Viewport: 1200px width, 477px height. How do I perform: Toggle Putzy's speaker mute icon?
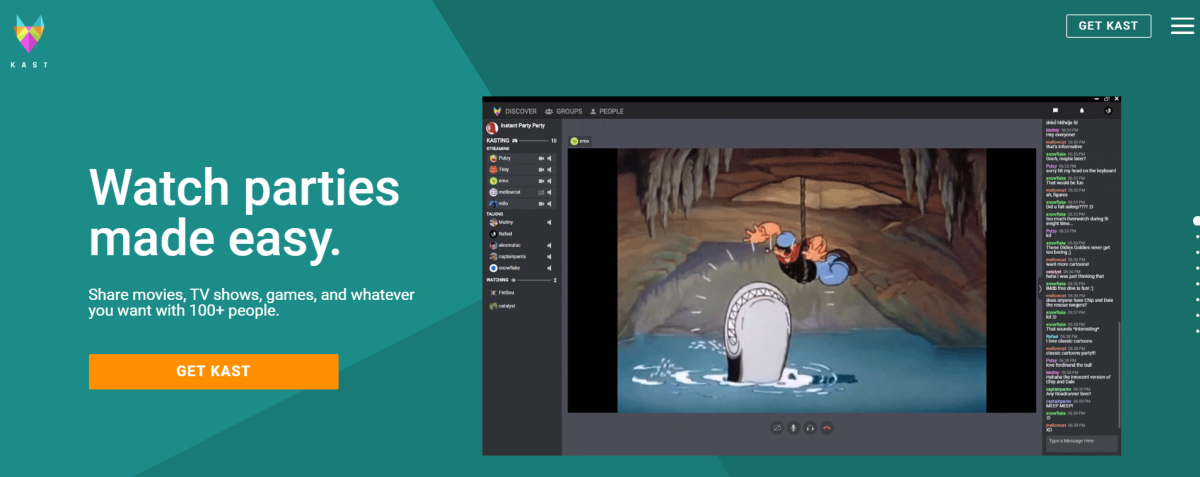point(550,158)
